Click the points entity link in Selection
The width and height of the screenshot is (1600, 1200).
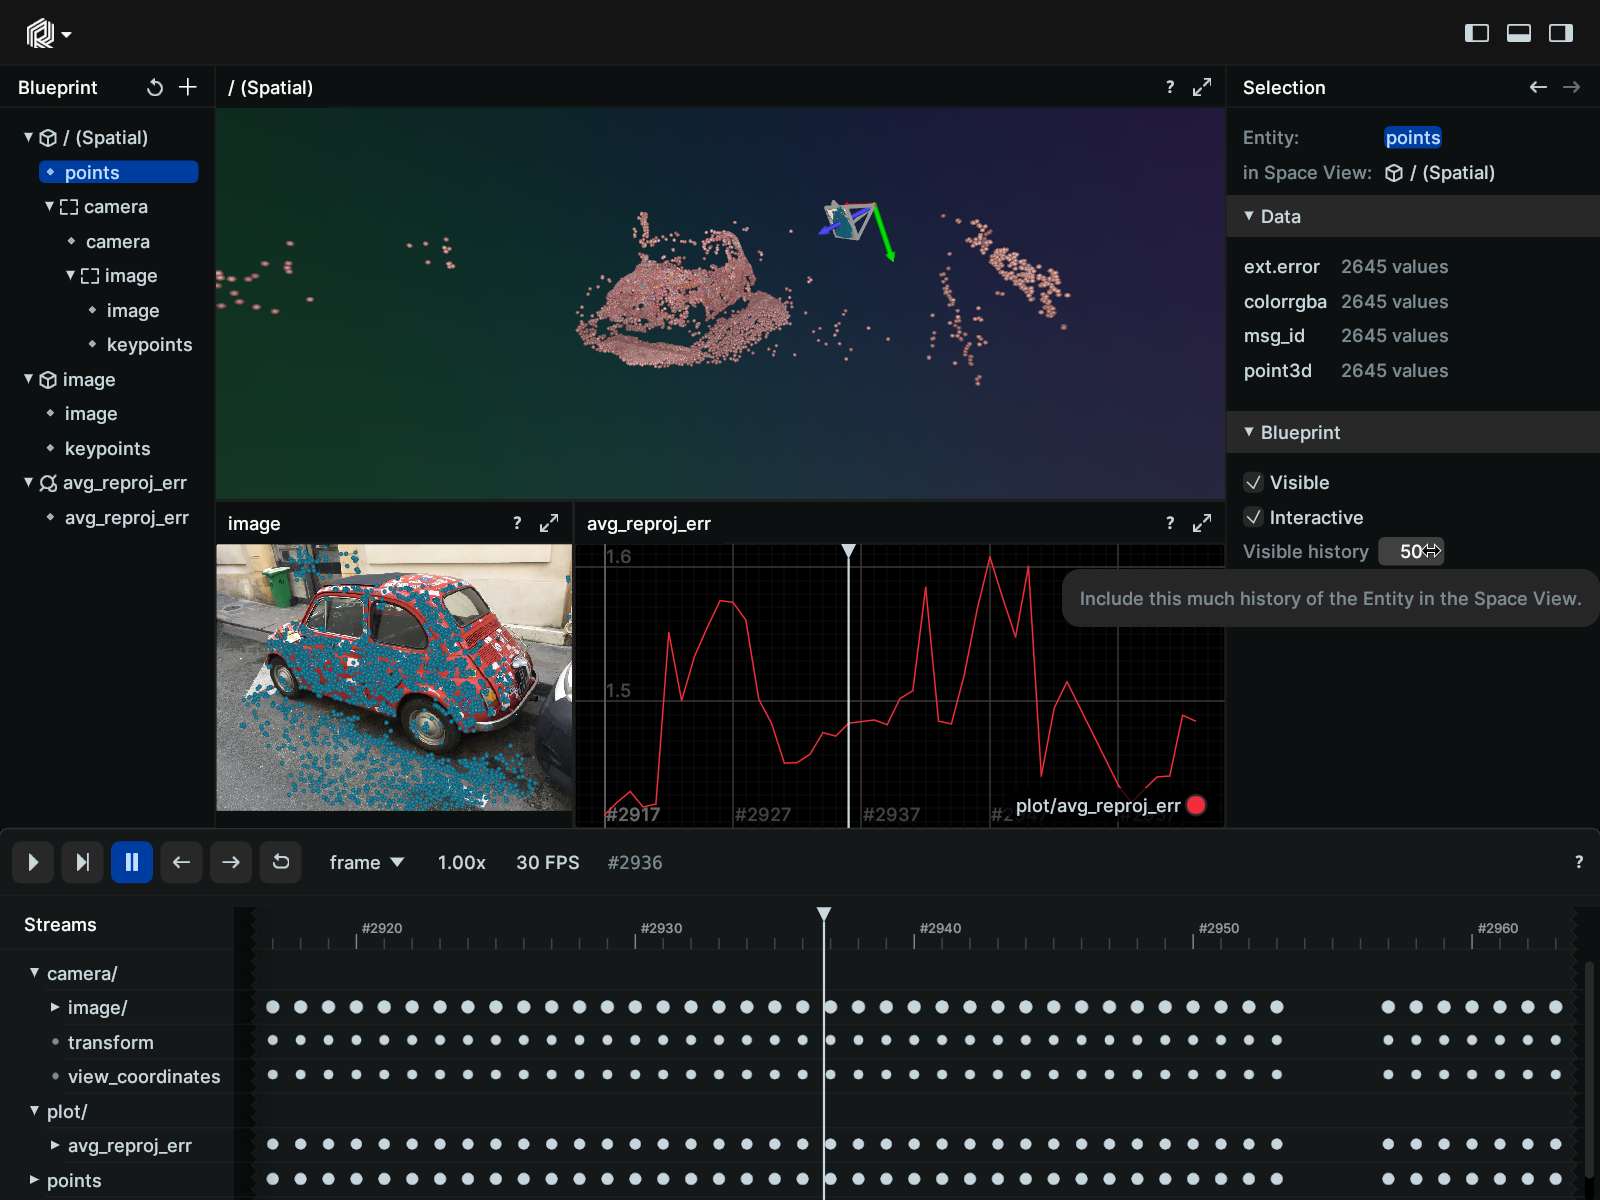pyautogui.click(x=1413, y=138)
